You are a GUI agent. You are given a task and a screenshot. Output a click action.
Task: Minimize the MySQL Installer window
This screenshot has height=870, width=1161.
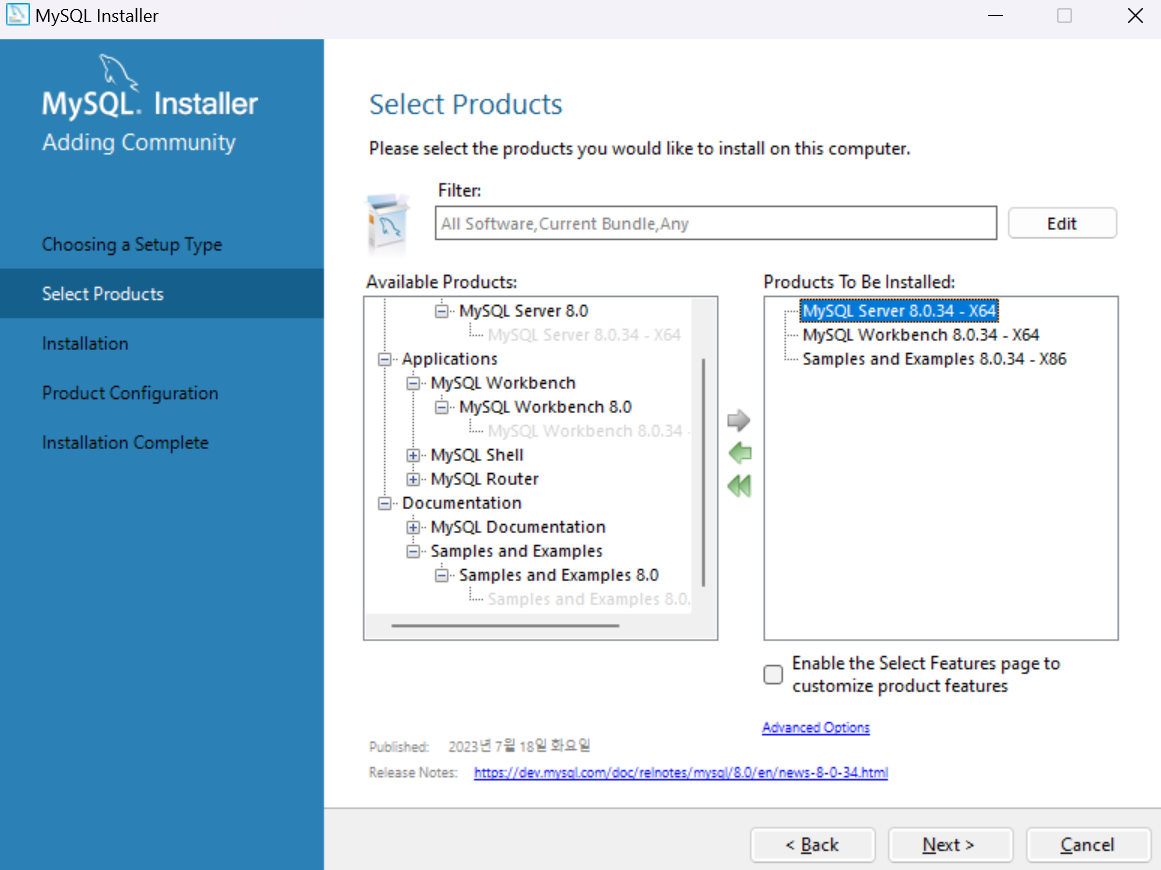pos(995,16)
